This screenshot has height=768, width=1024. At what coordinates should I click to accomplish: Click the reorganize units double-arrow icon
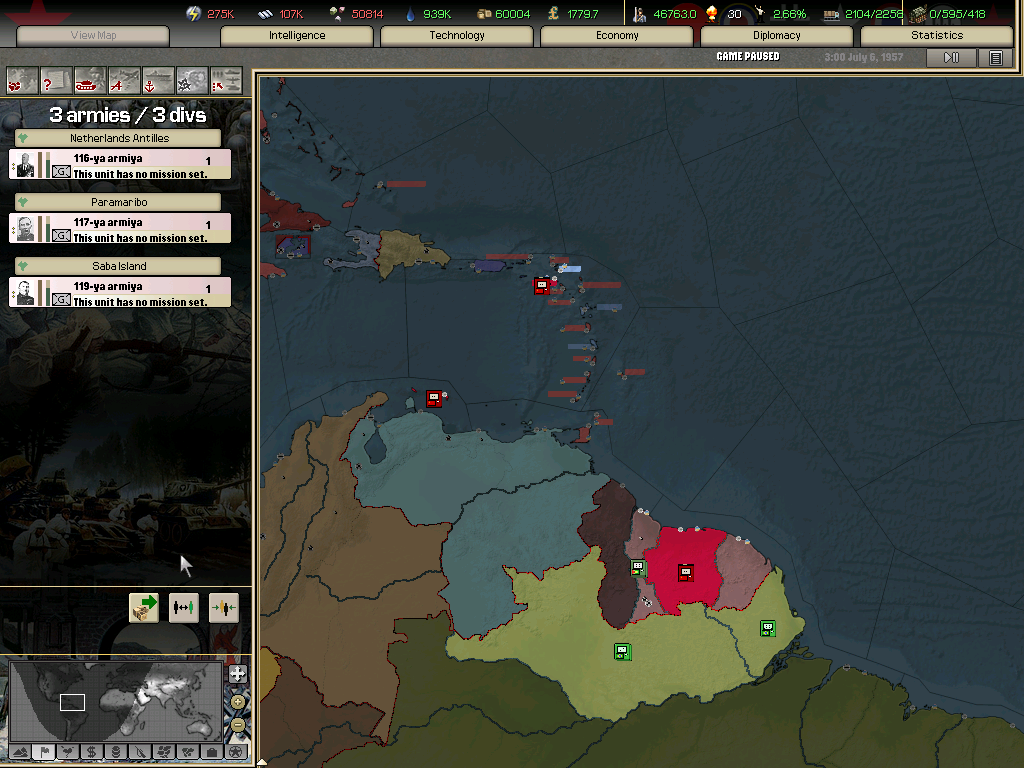(184, 607)
